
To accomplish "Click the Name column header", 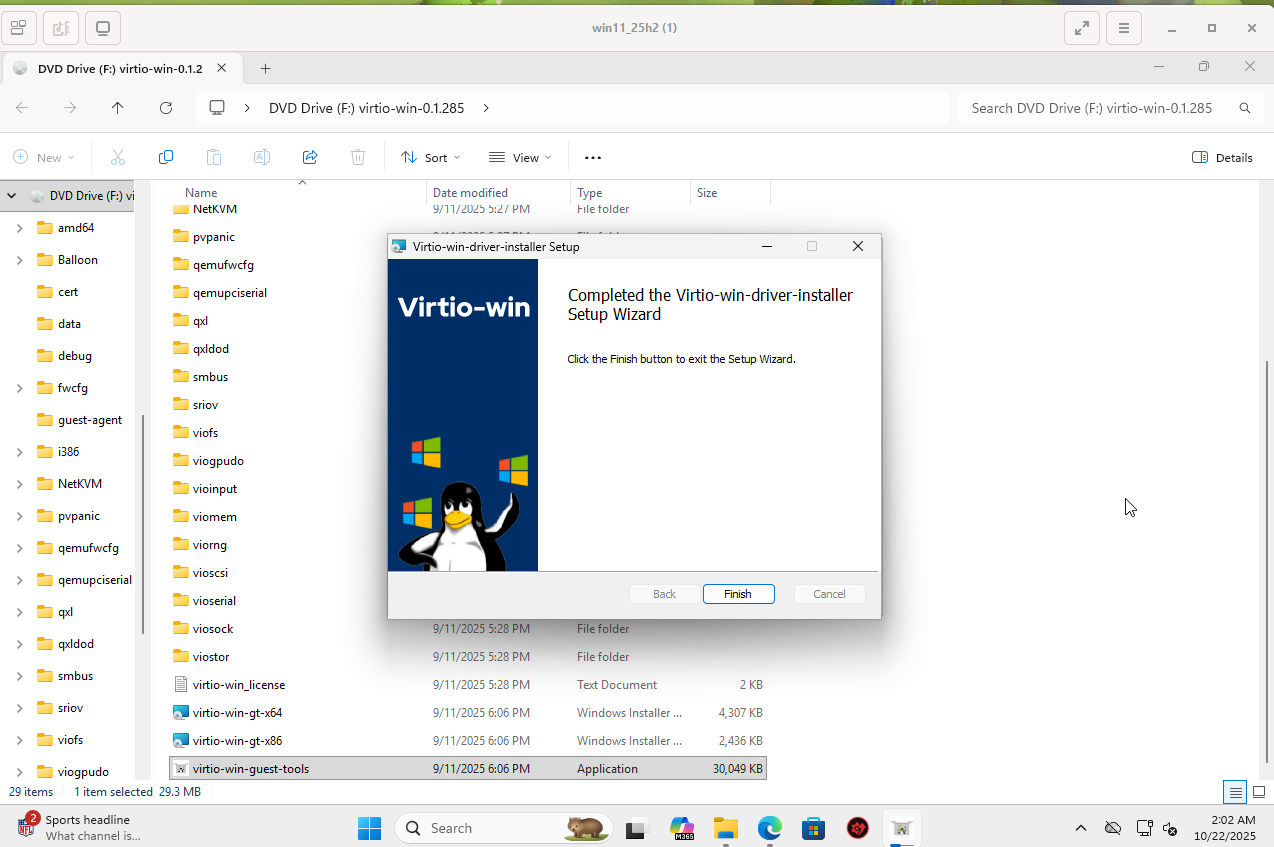I will [201, 193].
